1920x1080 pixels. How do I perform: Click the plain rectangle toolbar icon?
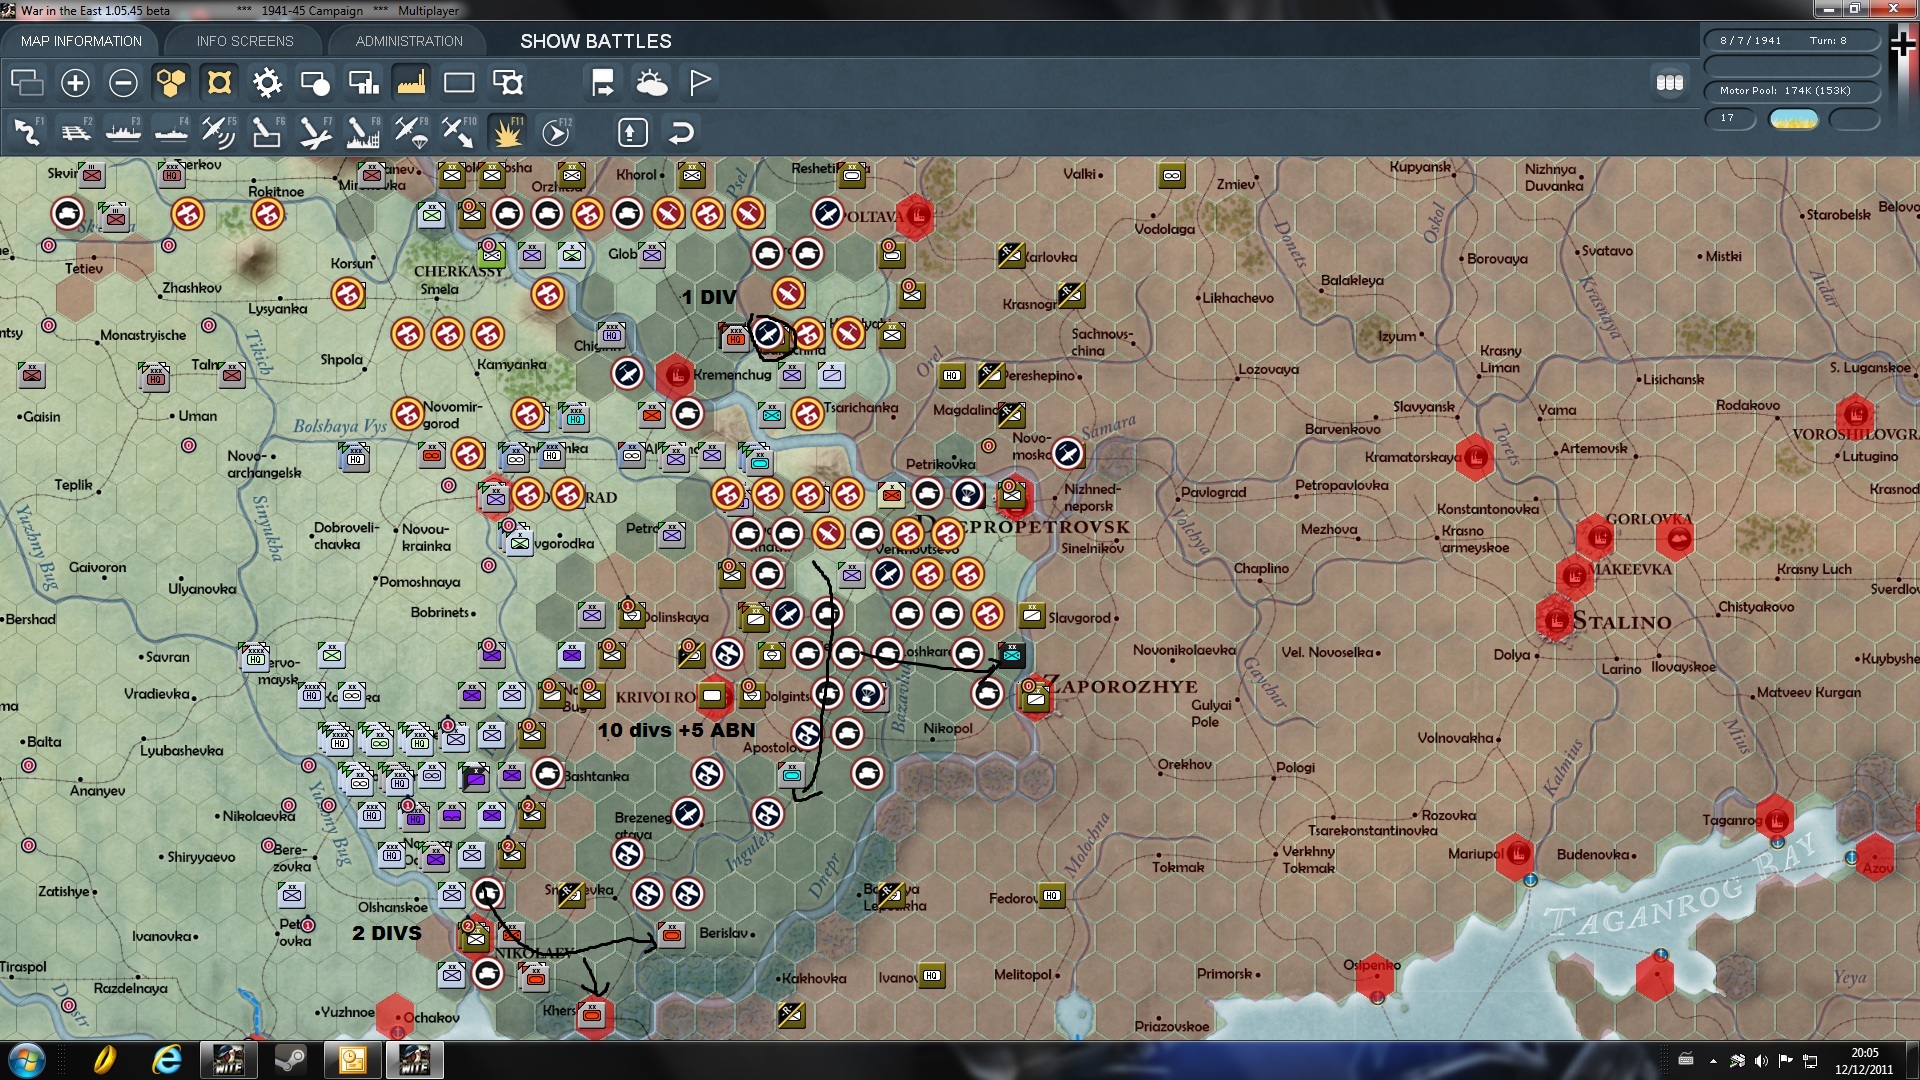click(x=459, y=82)
